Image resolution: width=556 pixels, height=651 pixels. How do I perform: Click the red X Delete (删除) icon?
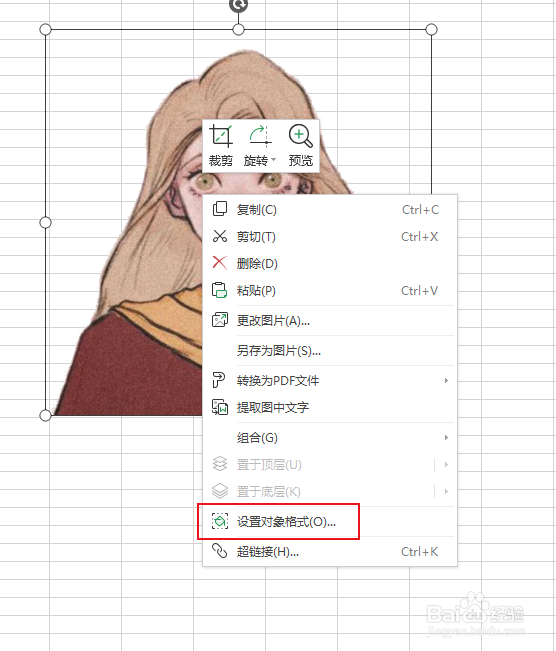(x=220, y=263)
